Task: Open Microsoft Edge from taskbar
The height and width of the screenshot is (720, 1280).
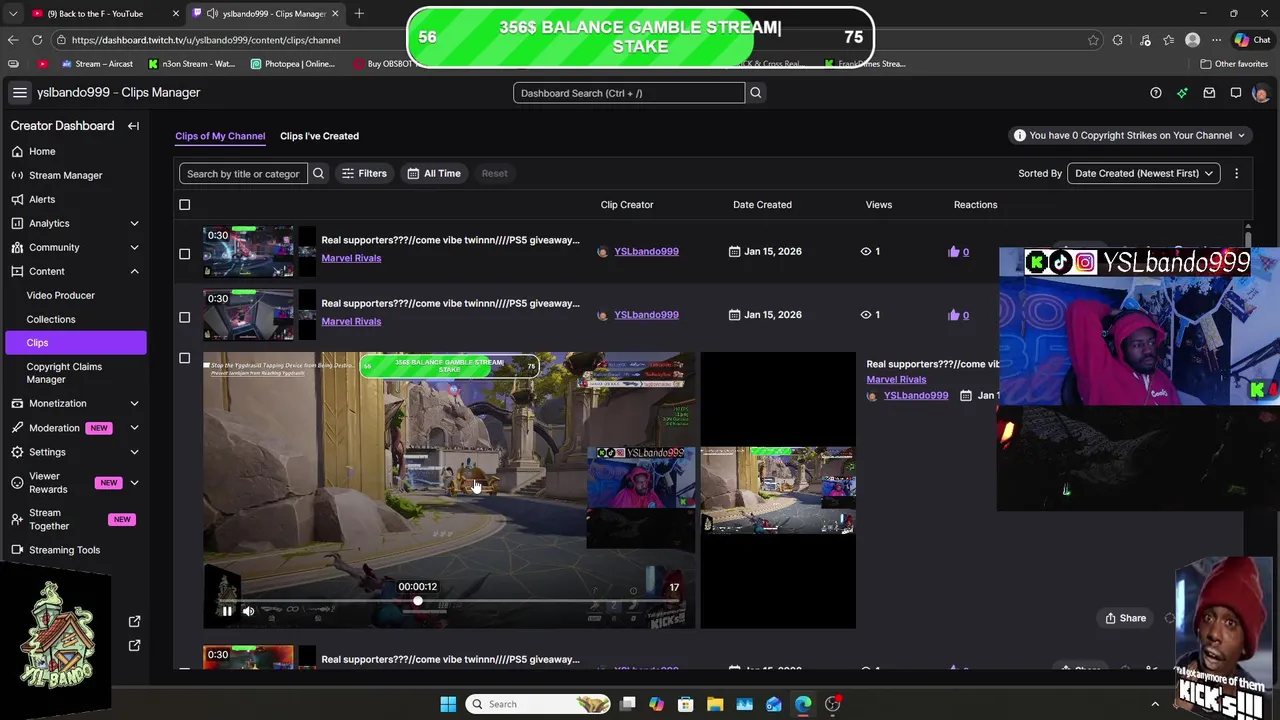Action: tap(803, 704)
